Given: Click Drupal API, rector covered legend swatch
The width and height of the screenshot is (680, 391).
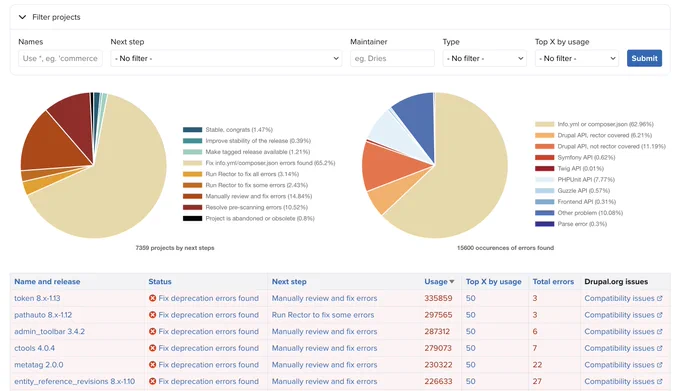Looking at the screenshot, I should point(545,135).
